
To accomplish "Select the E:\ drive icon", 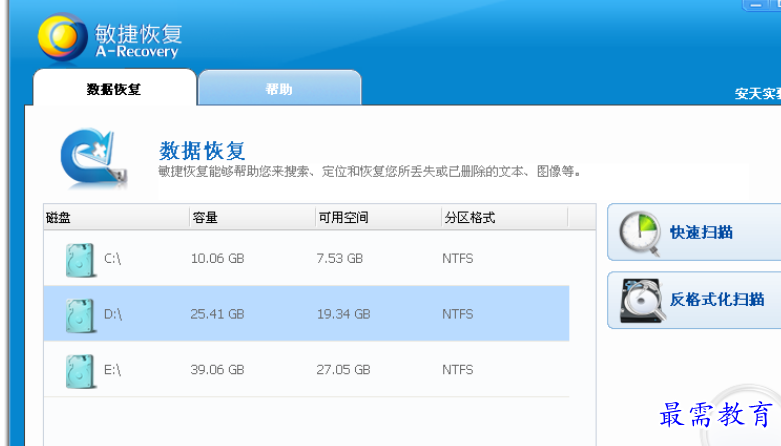I will [78, 369].
